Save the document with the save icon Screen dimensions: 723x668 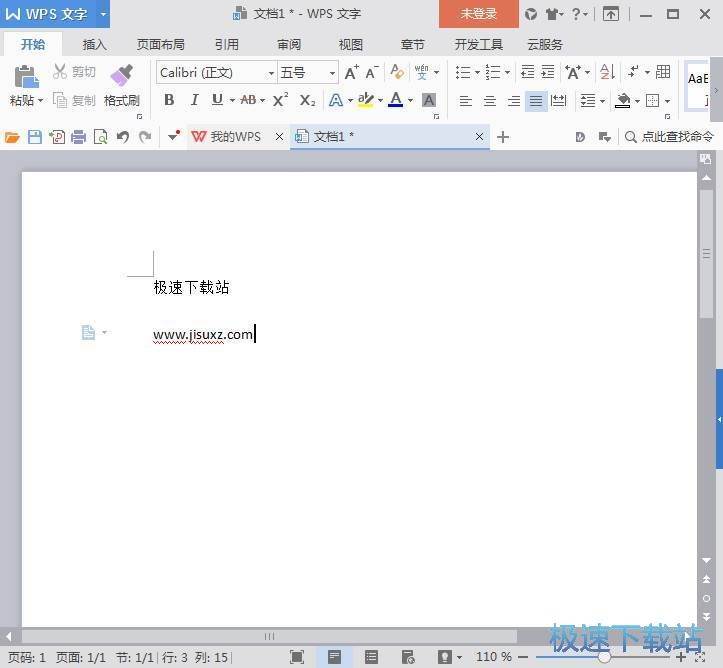tap(35, 137)
